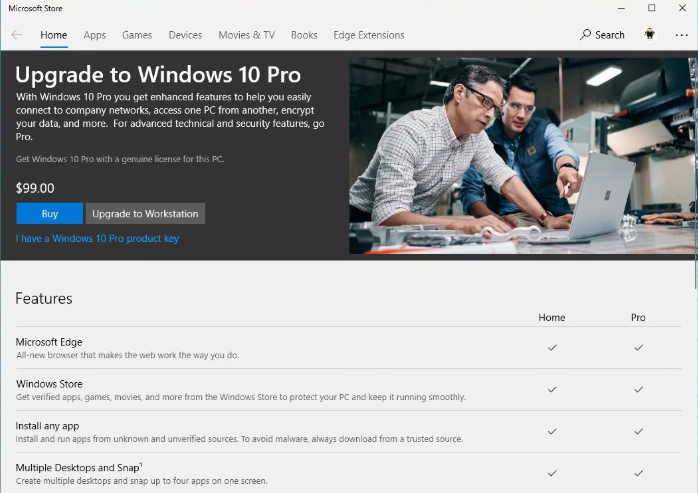
Task: Open the Edge Extensions tab
Action: 369,35
